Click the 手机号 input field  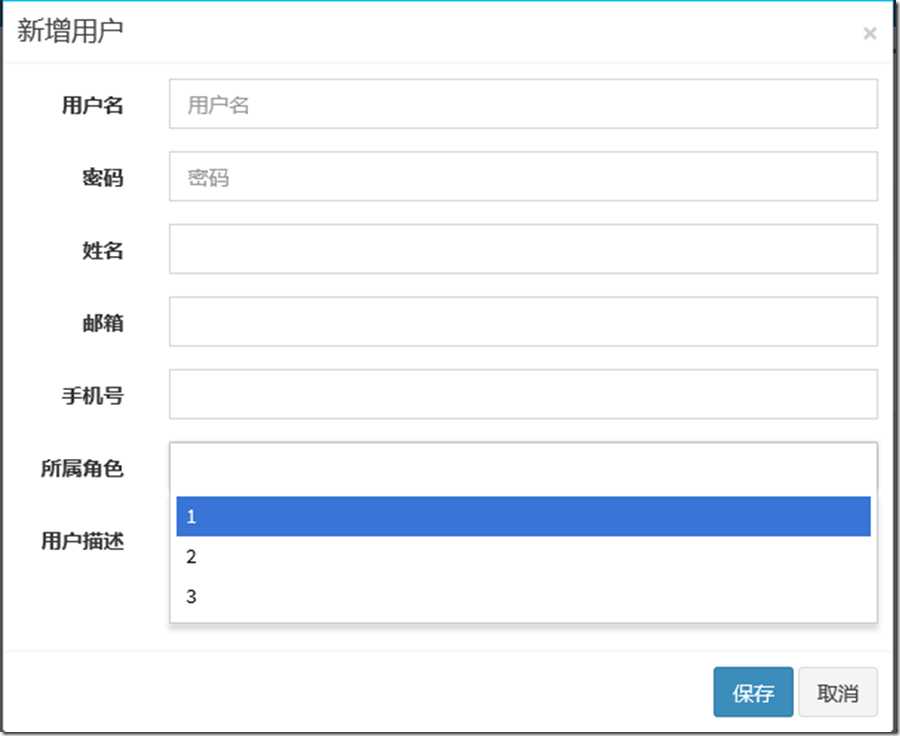(x=523, y=394)
